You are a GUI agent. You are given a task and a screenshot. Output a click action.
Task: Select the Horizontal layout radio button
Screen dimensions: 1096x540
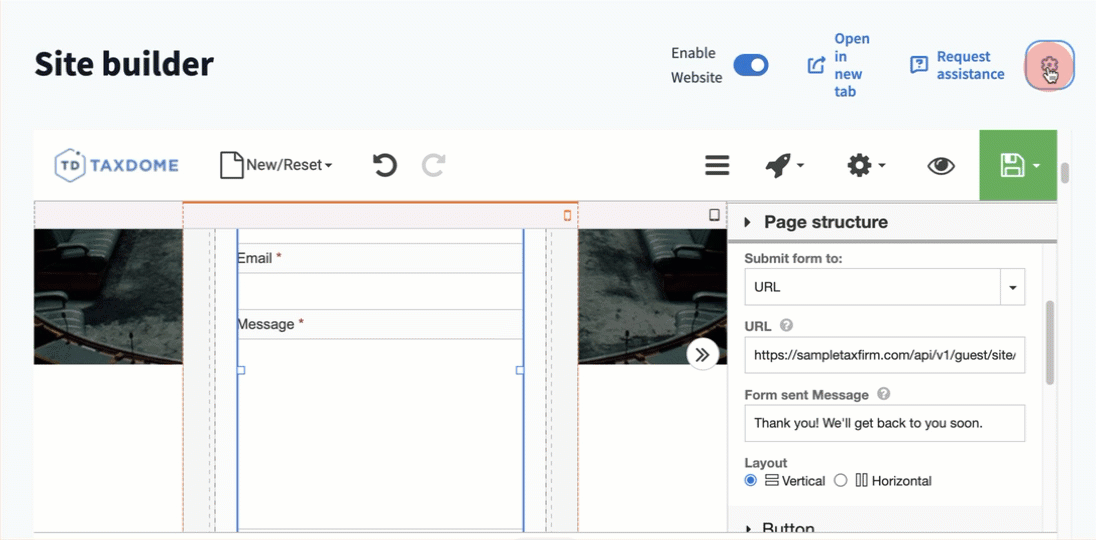[840, 481]
